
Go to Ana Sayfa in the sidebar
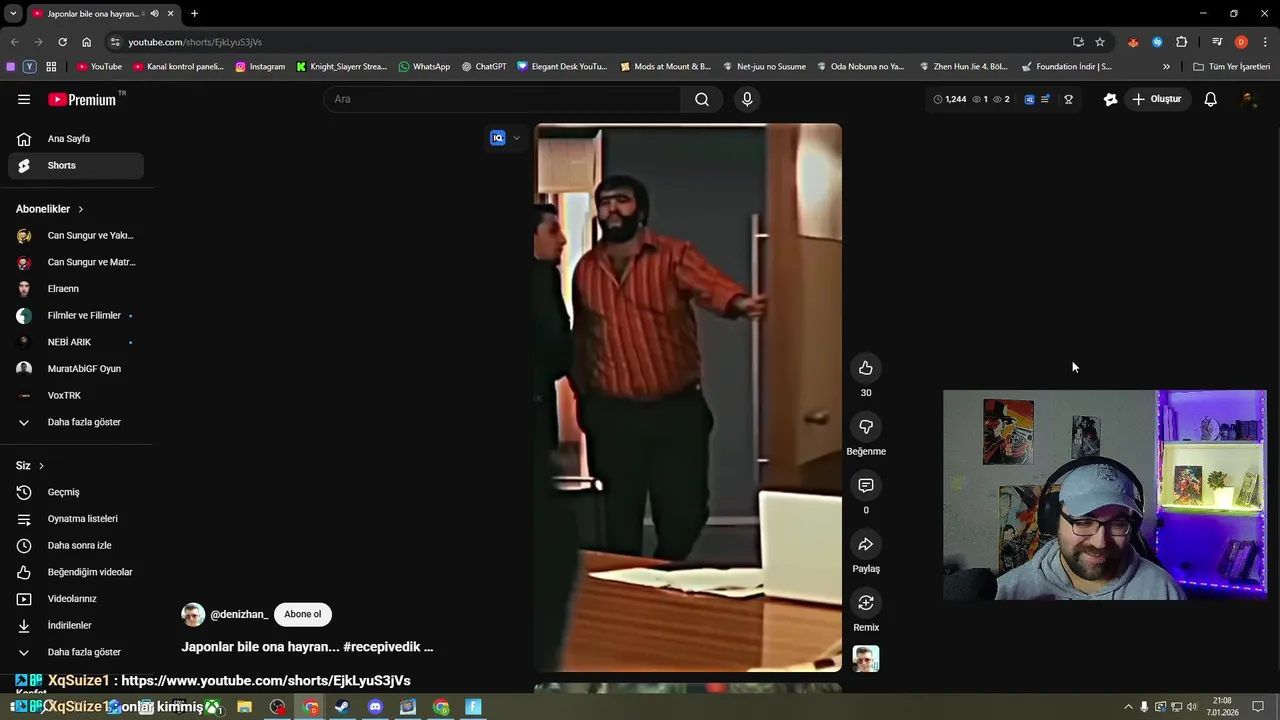click(x=76, y=139)
